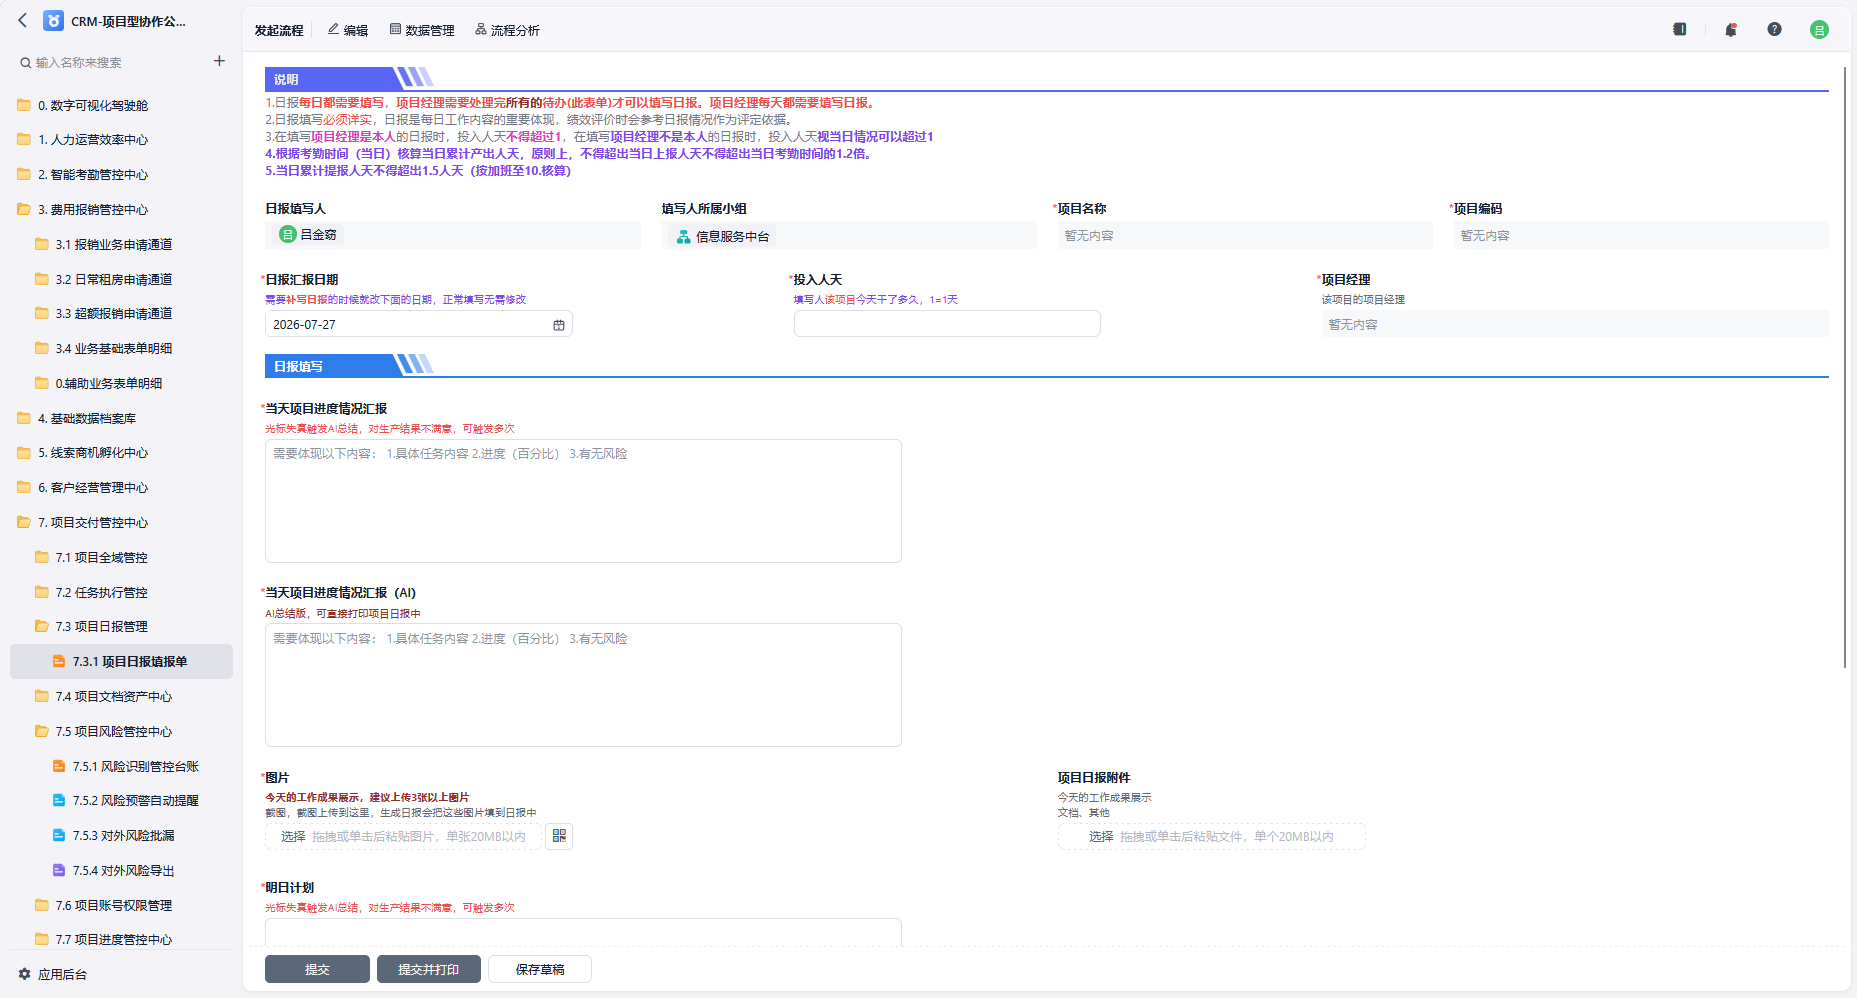Focus the 投入人天 input field
This screenshot has width=1857, height=998.
(947, 324)
